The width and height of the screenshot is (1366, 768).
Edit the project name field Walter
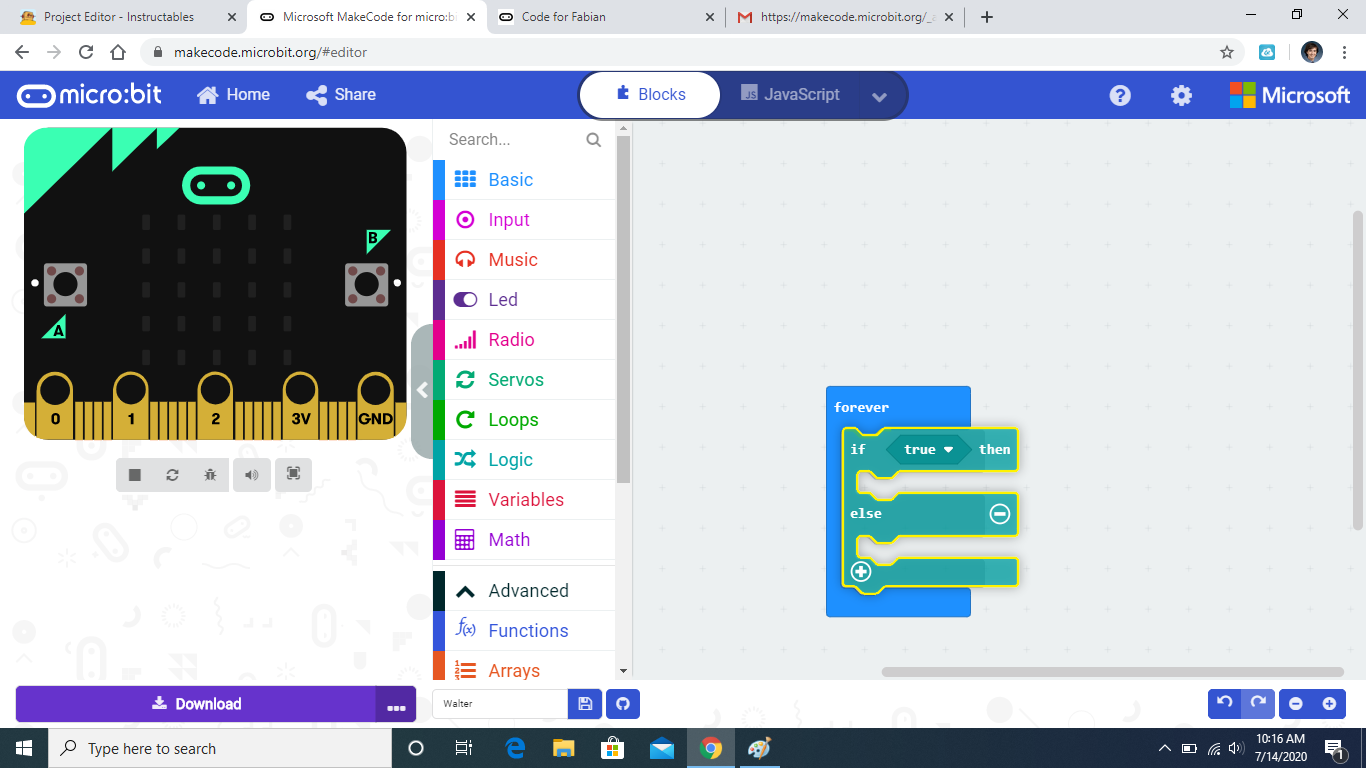500,704
